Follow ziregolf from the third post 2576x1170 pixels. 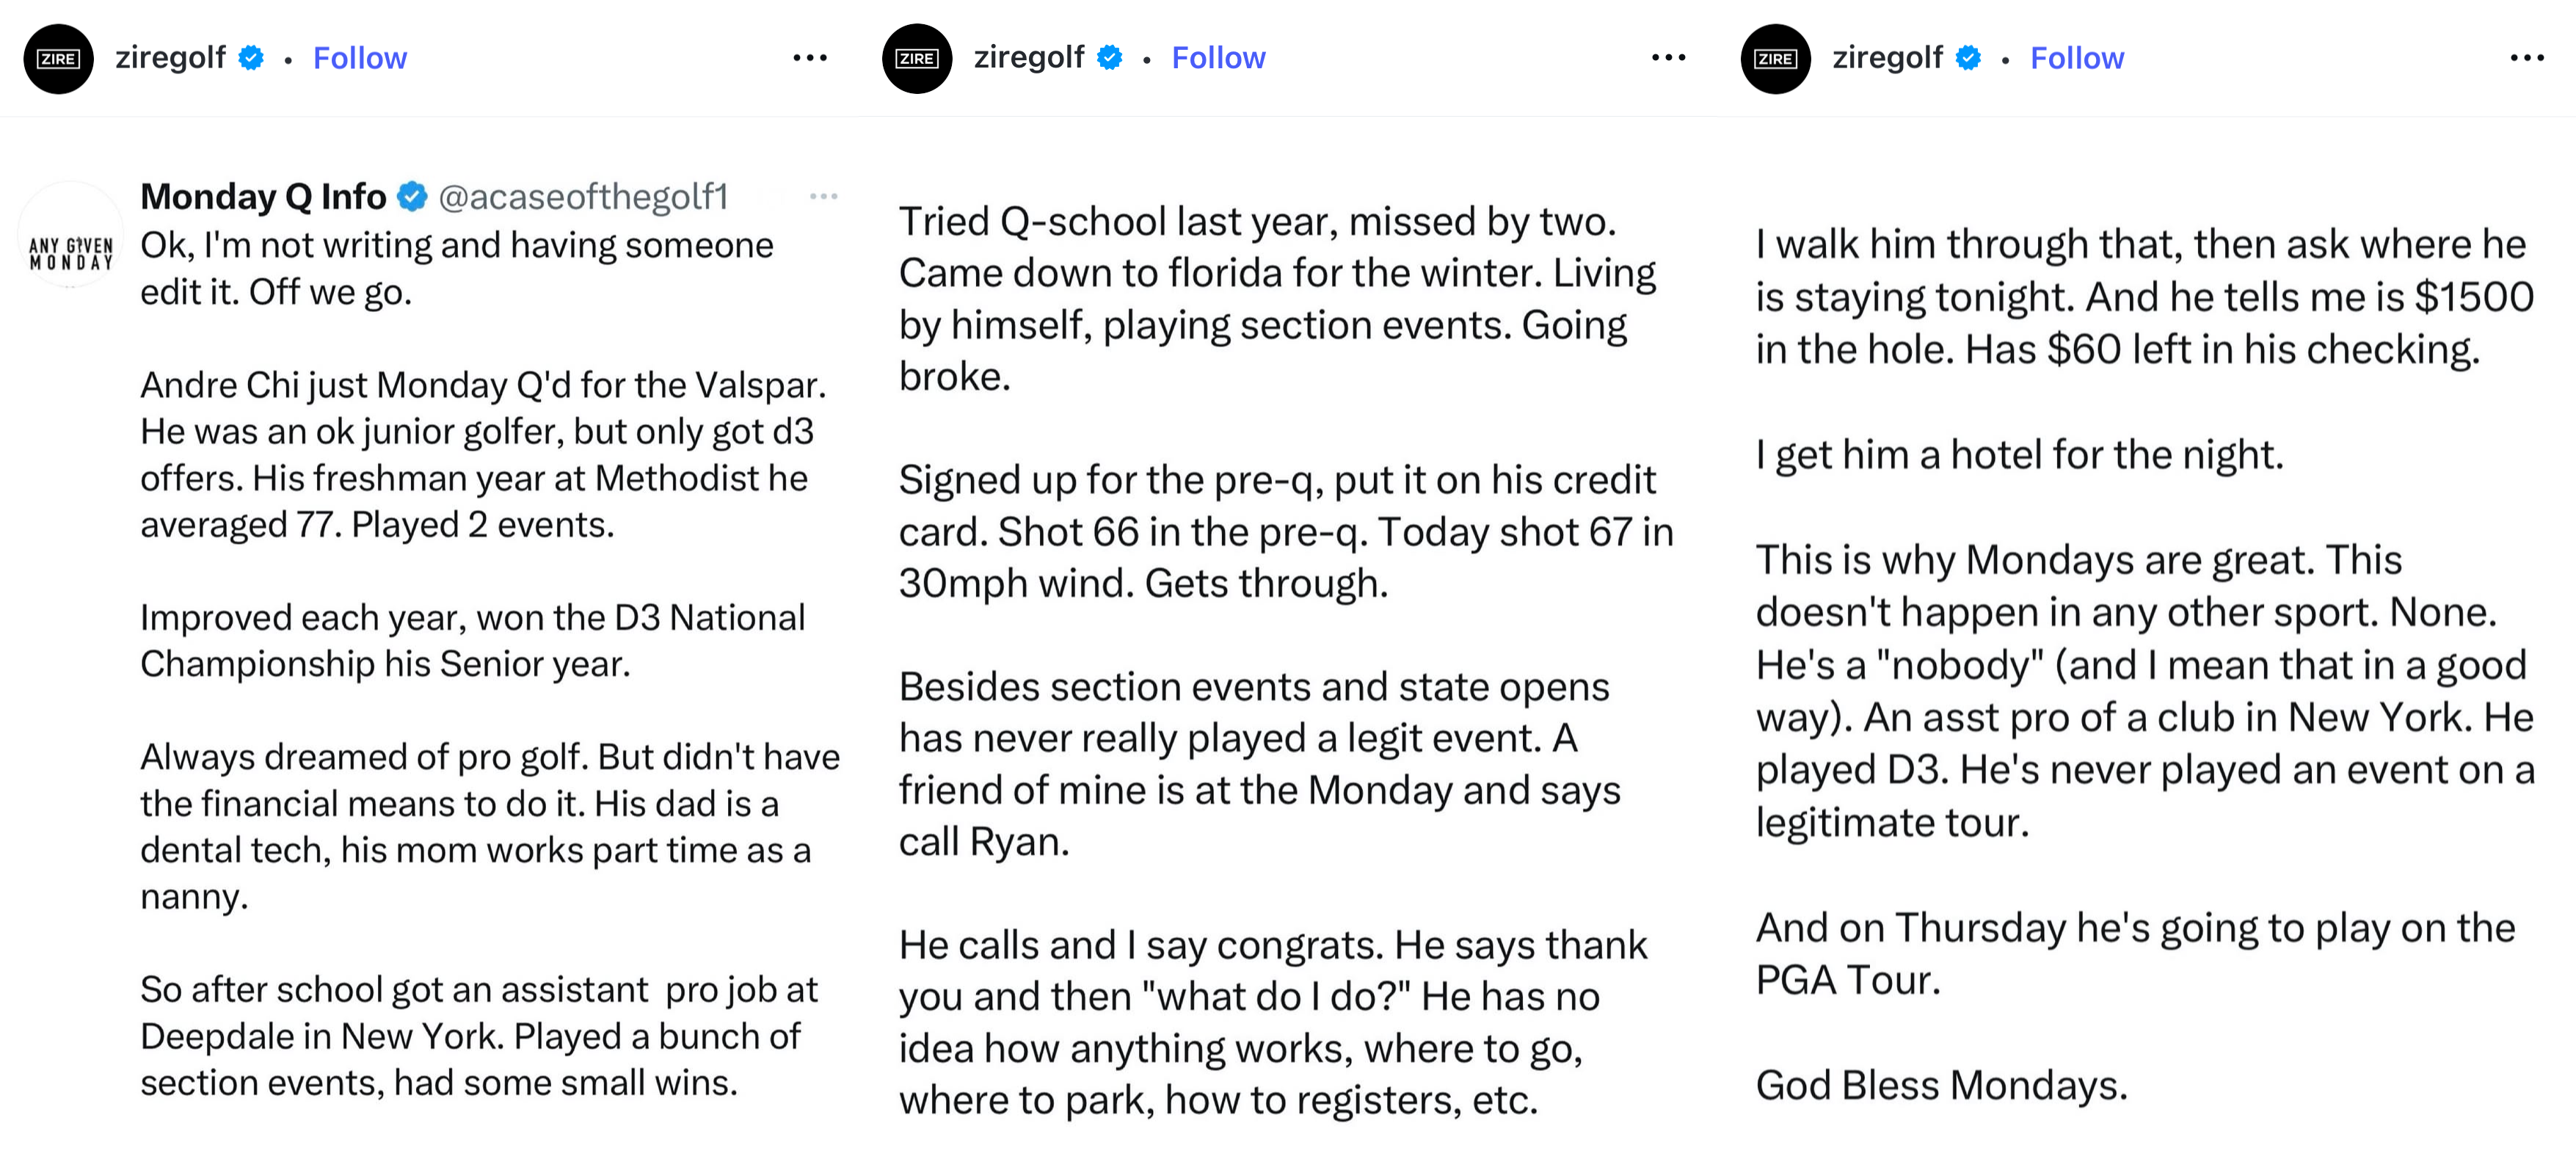pyautogui.click(x=2076, y=58)
